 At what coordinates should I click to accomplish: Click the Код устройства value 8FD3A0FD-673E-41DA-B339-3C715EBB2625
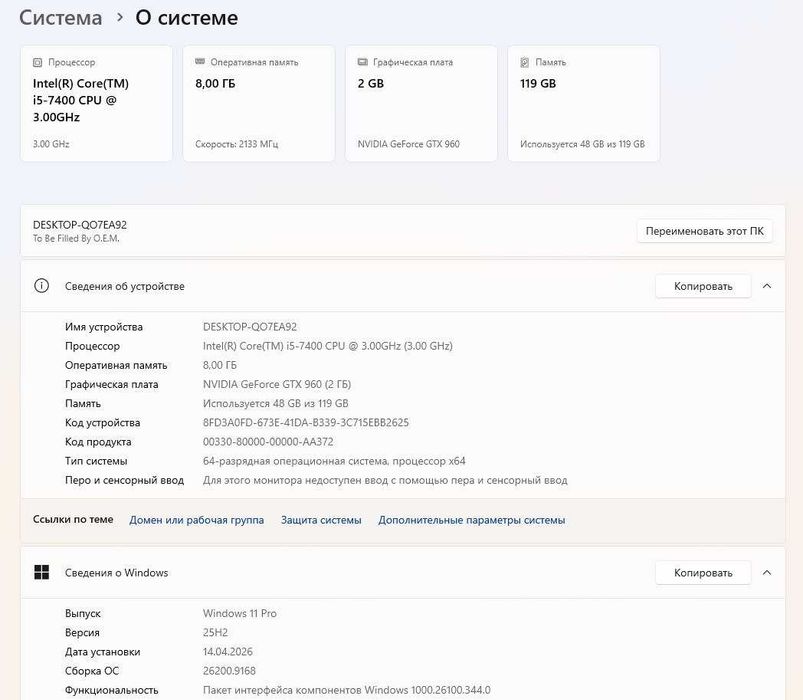point(306,422)
